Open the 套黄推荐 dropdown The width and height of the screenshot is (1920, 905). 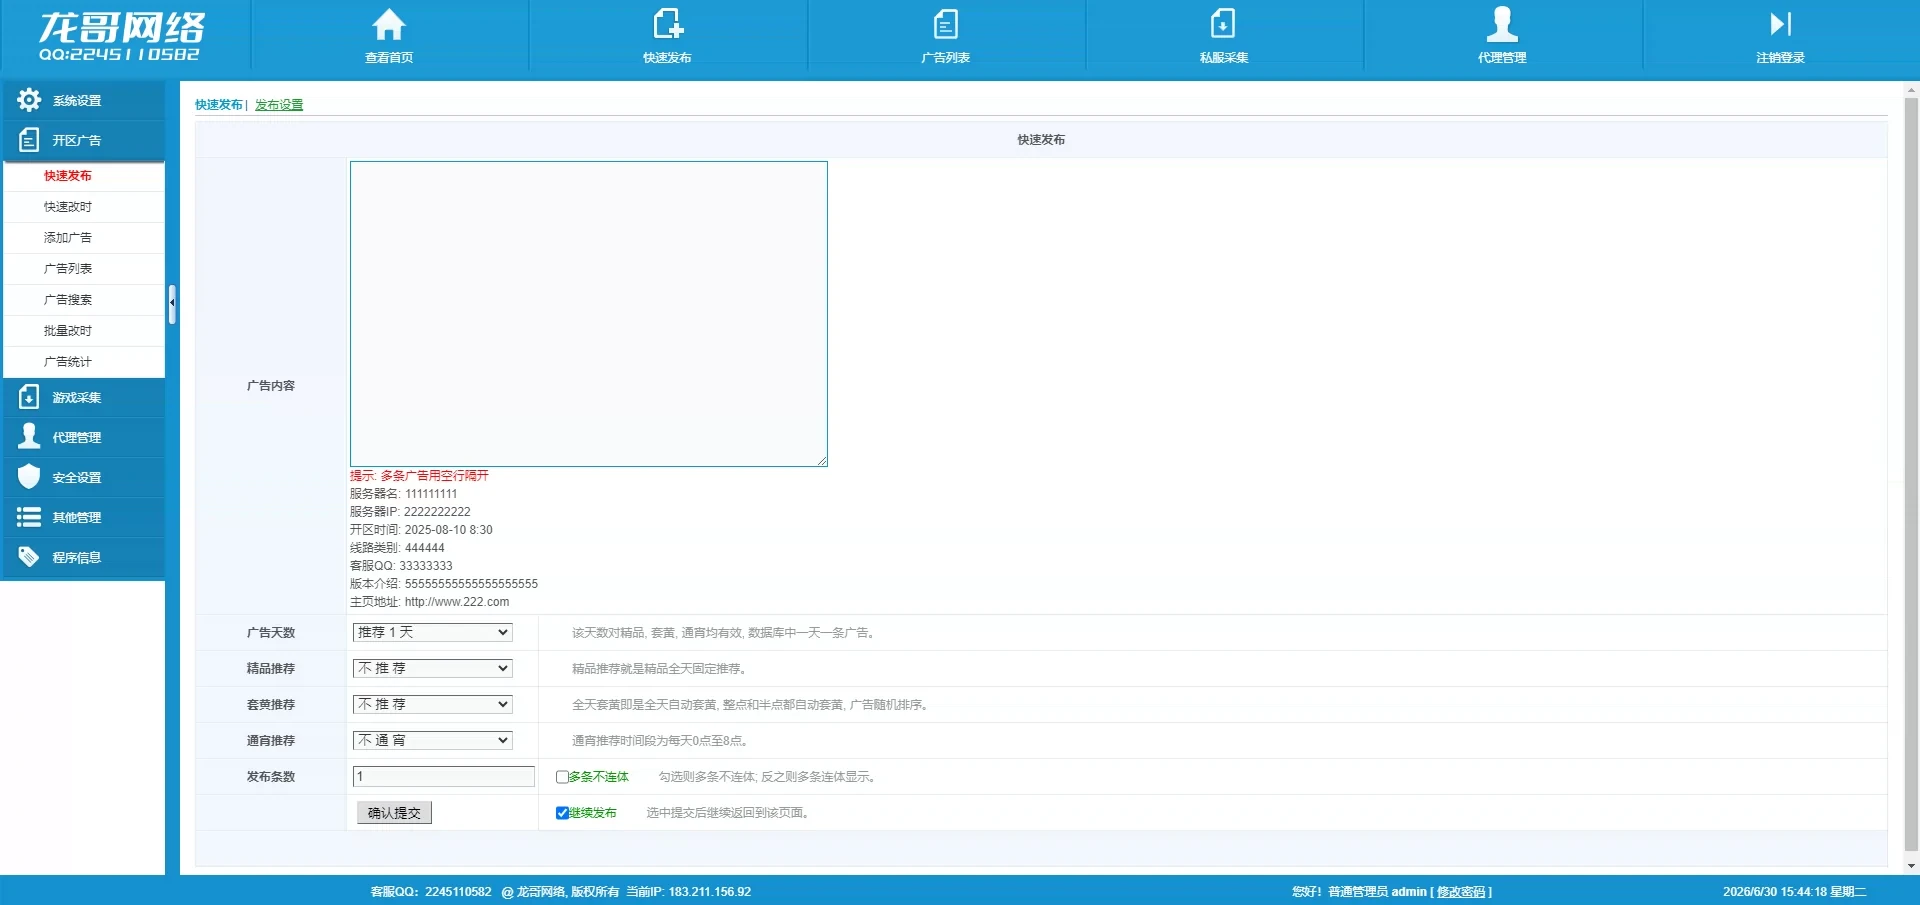[433, 704]
